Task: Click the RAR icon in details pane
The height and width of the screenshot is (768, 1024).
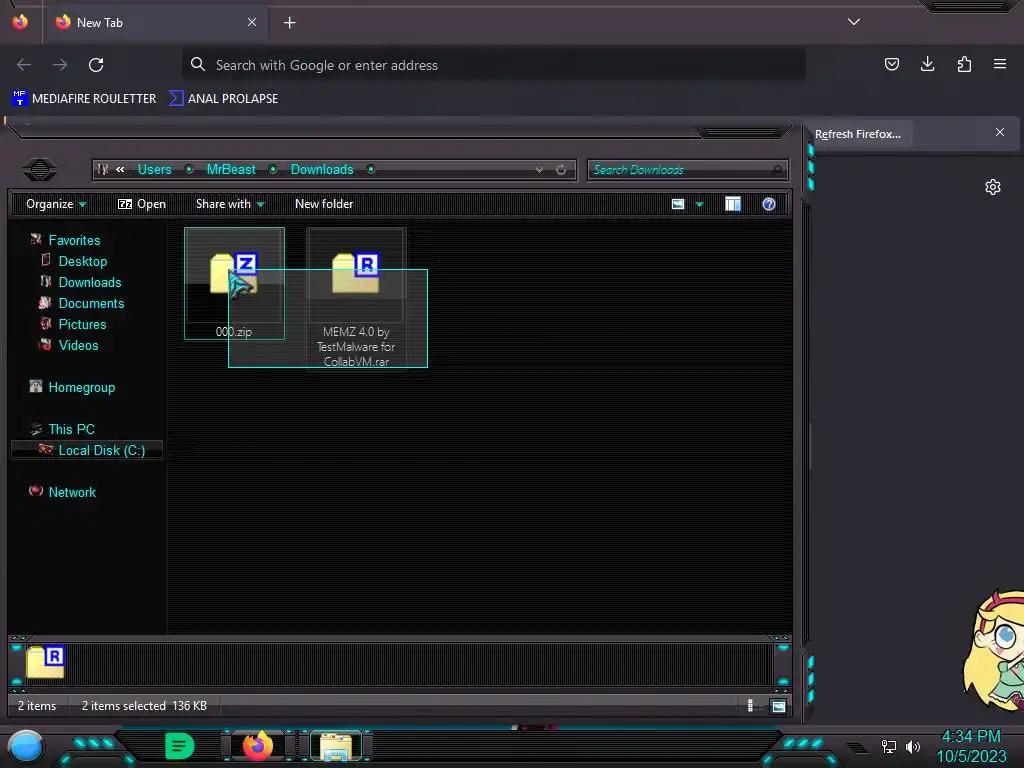Action: 46,662
